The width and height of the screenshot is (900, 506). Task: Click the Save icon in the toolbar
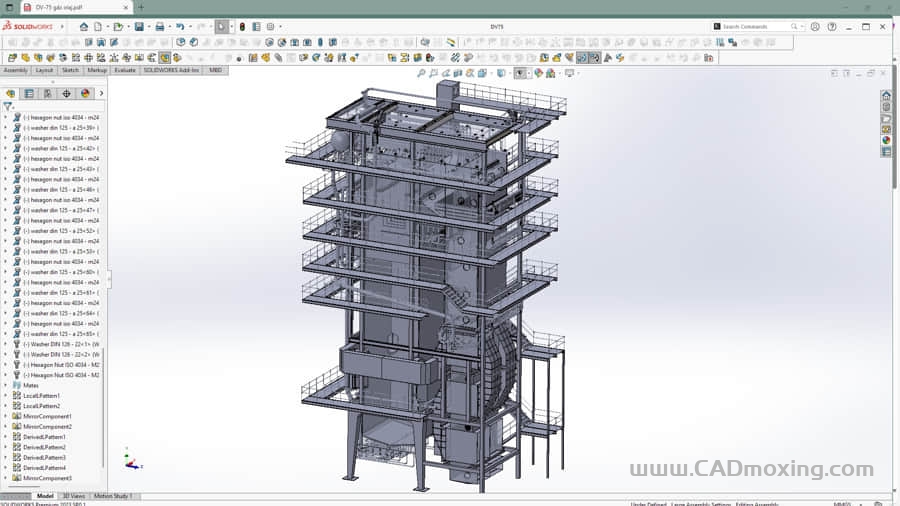[x=139, y=27]
